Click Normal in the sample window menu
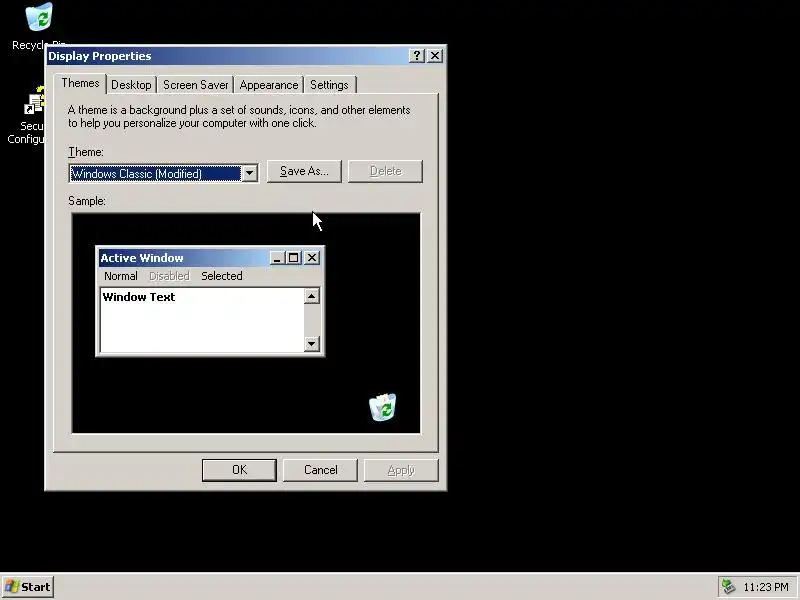Image resolution: width=800 pixels, height=600 pixels. pyautogui.click(x=120, y=276)
